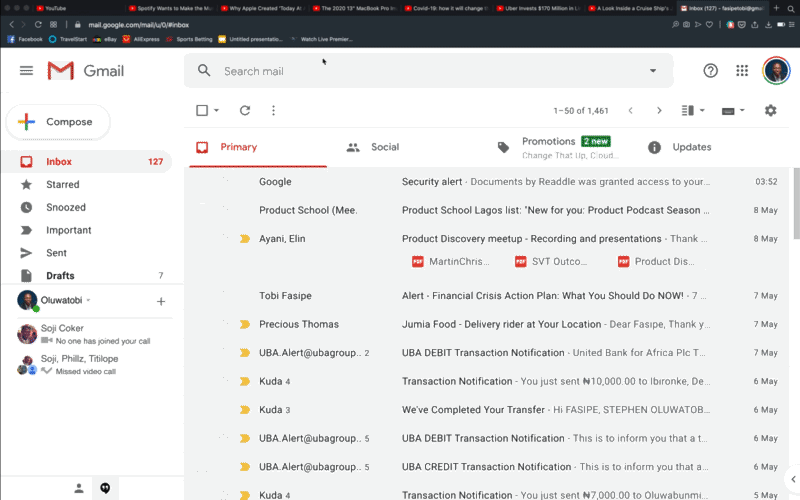Show search options dropdown arrow
Viewport: 800px width, 500px height.
point(653,71)
